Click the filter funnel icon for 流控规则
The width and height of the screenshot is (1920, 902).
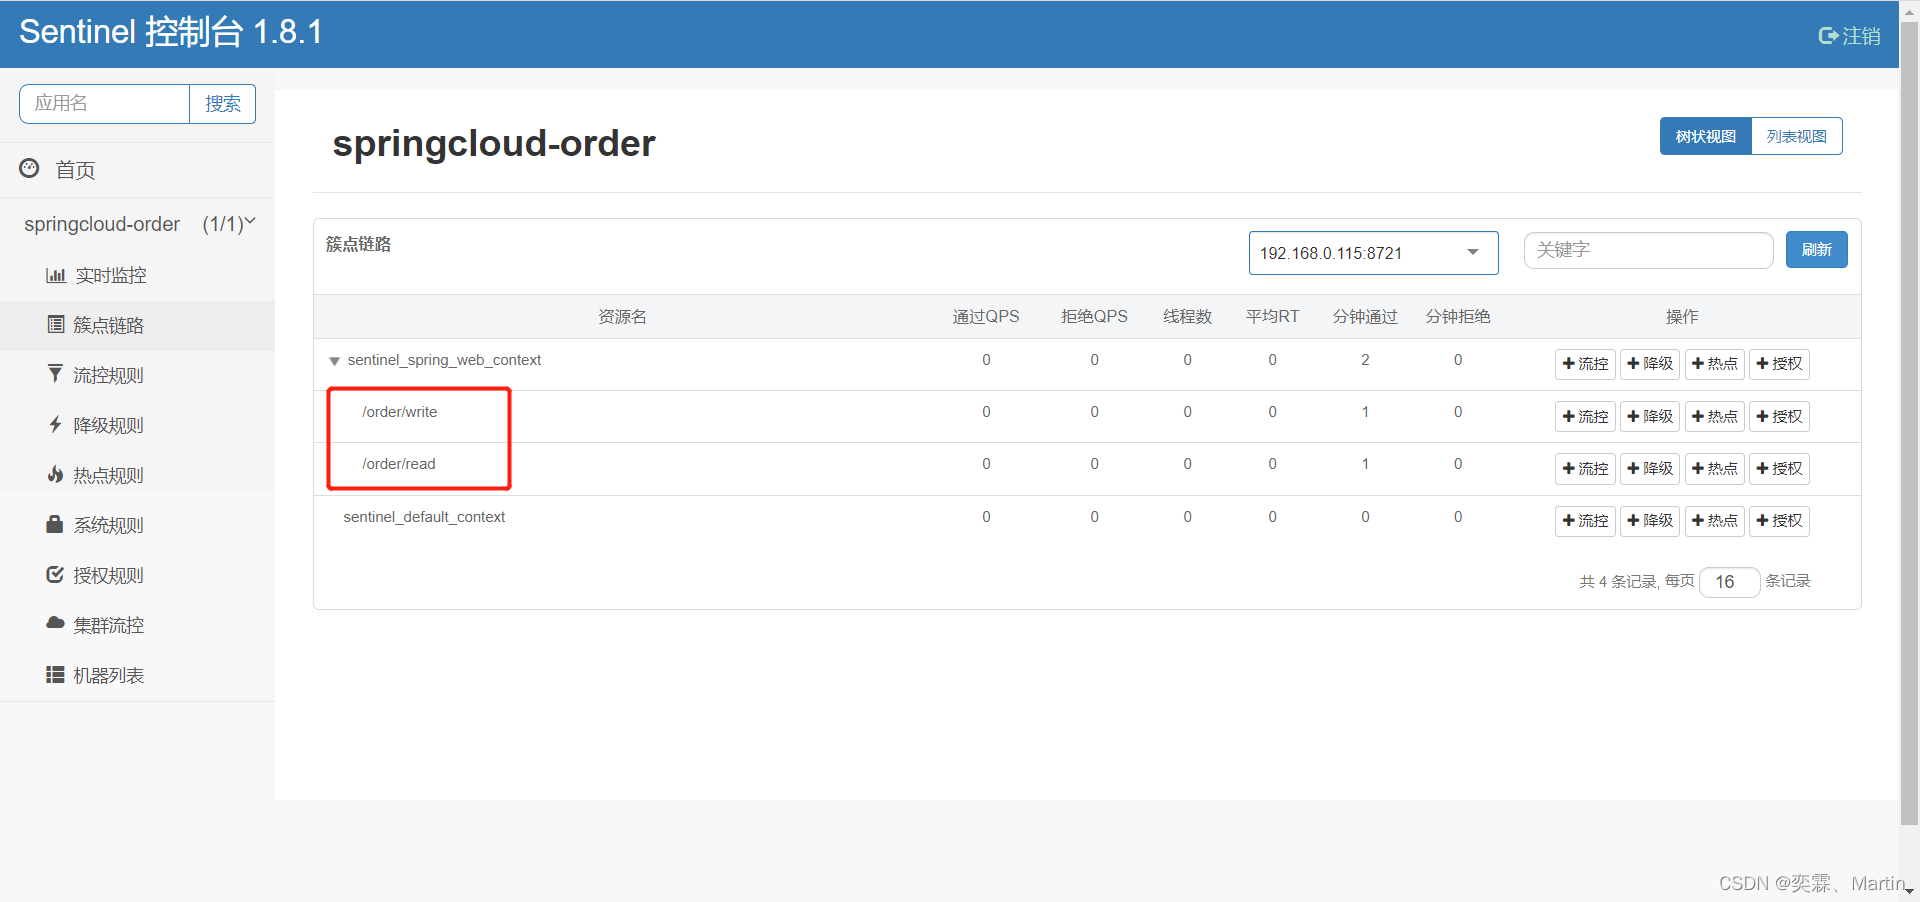click(x=55, y=374)
